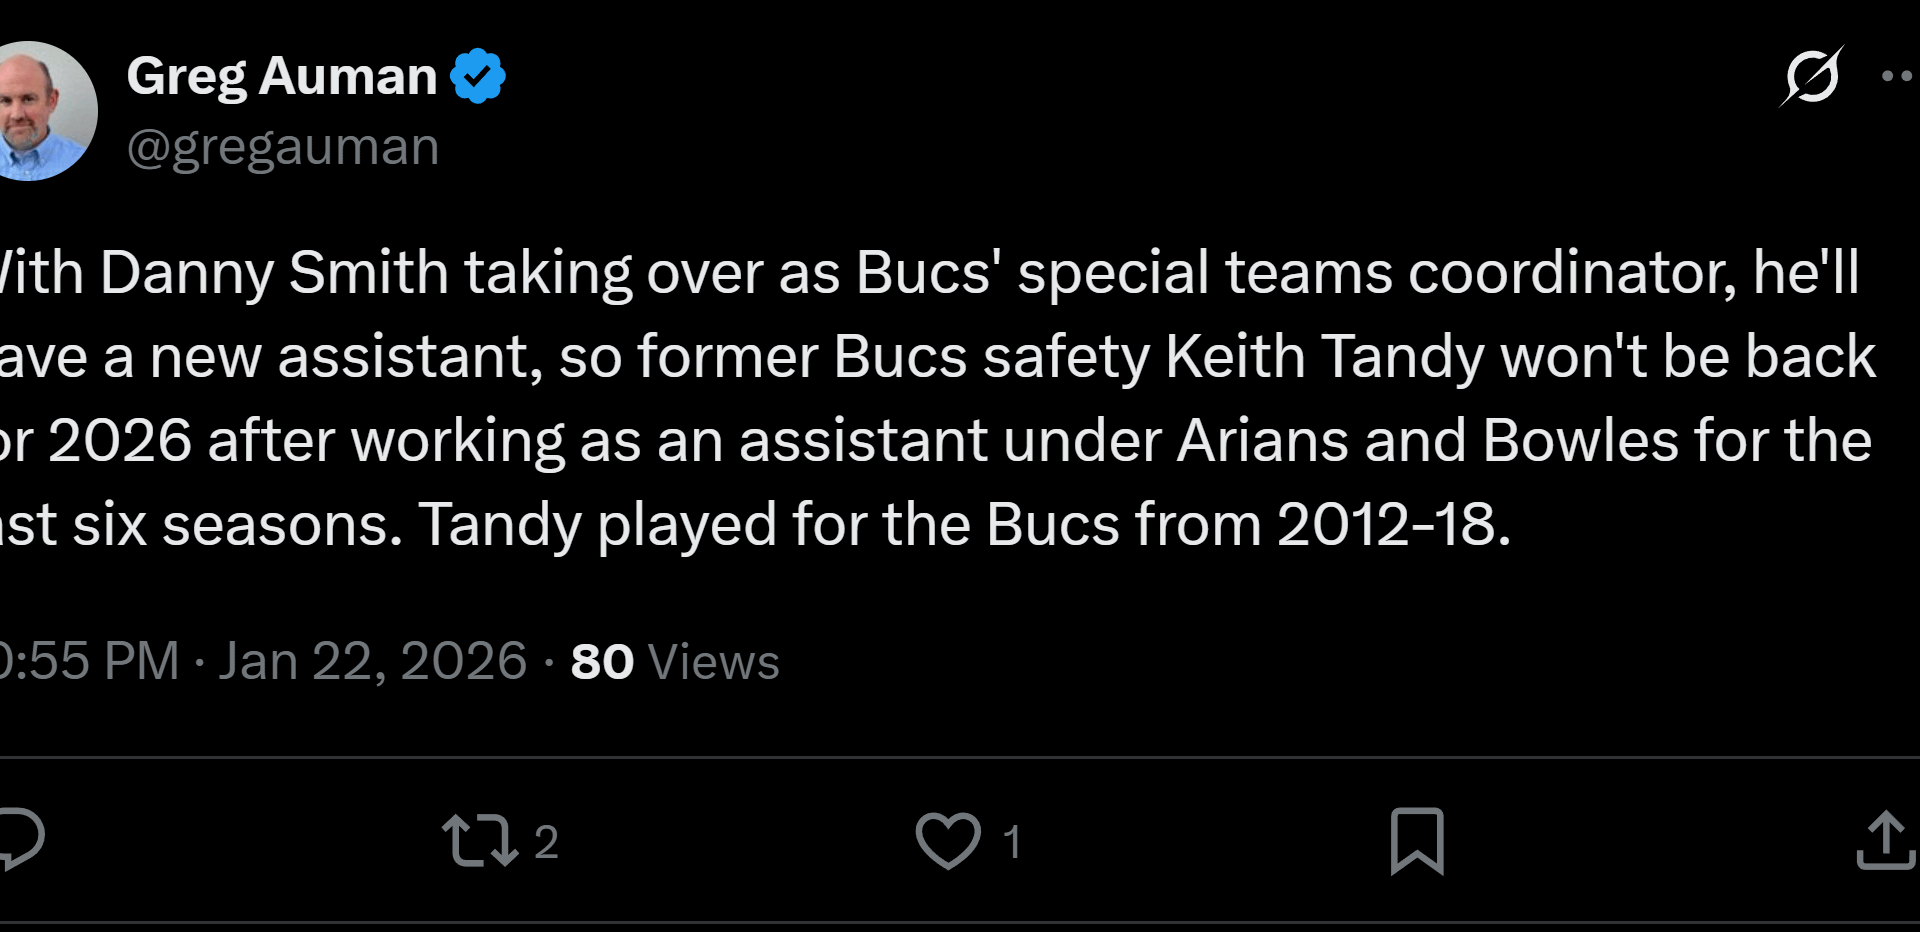
Task: Click the Greg Auman display name
Action: (x=283, y=74)
